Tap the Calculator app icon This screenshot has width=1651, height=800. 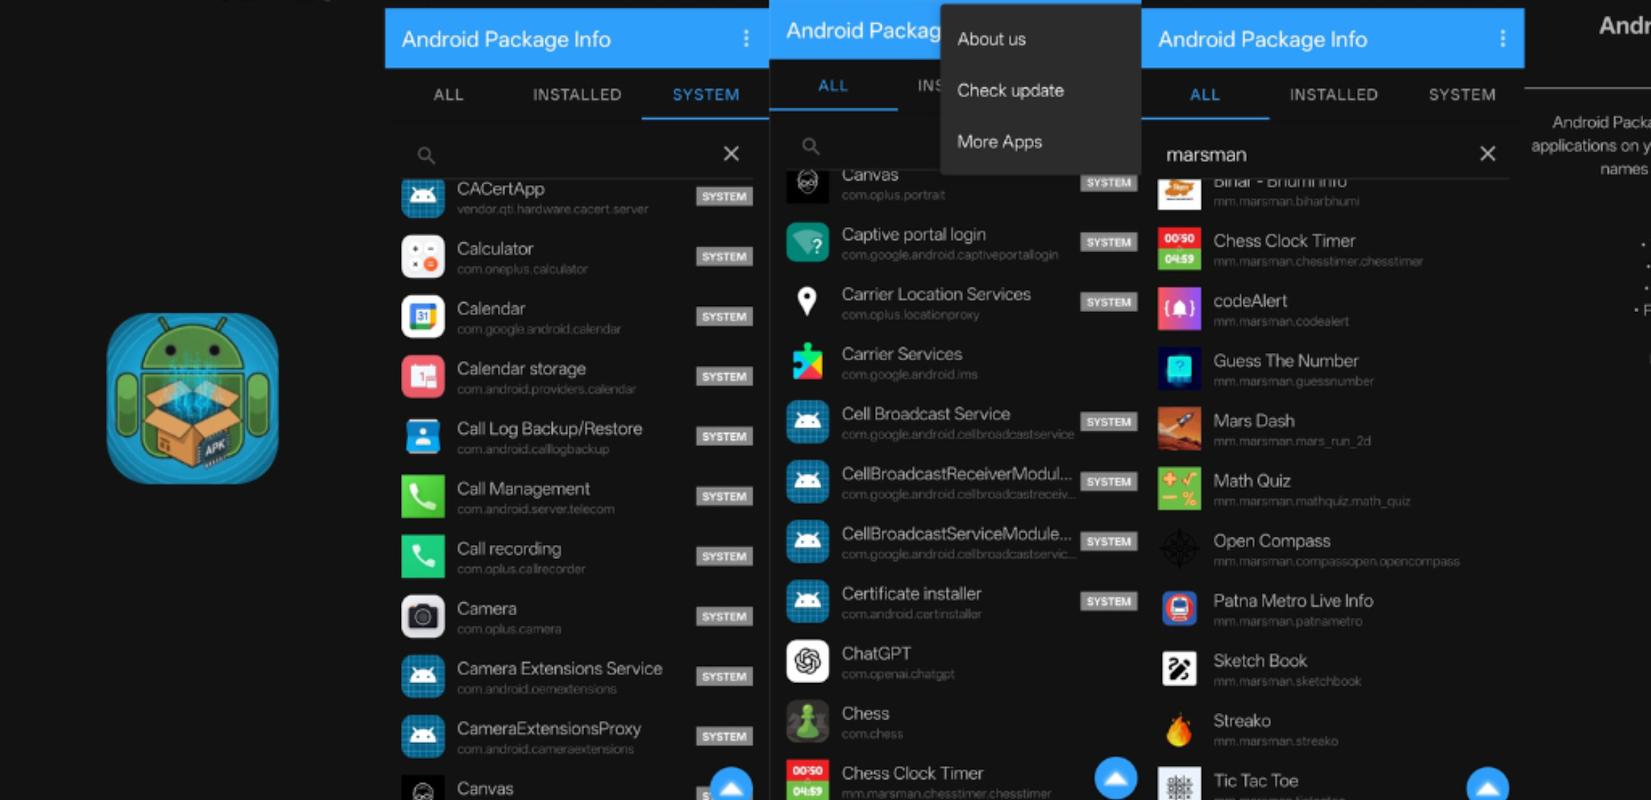tap(423, 257)
